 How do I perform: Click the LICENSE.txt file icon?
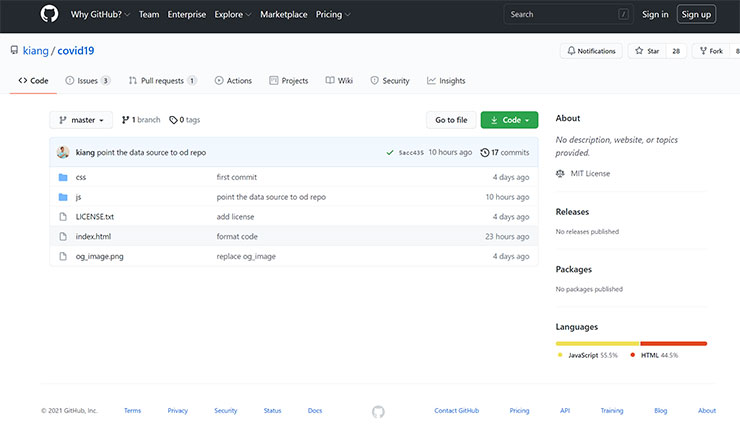pyautogui.click(x=63, y=217)
